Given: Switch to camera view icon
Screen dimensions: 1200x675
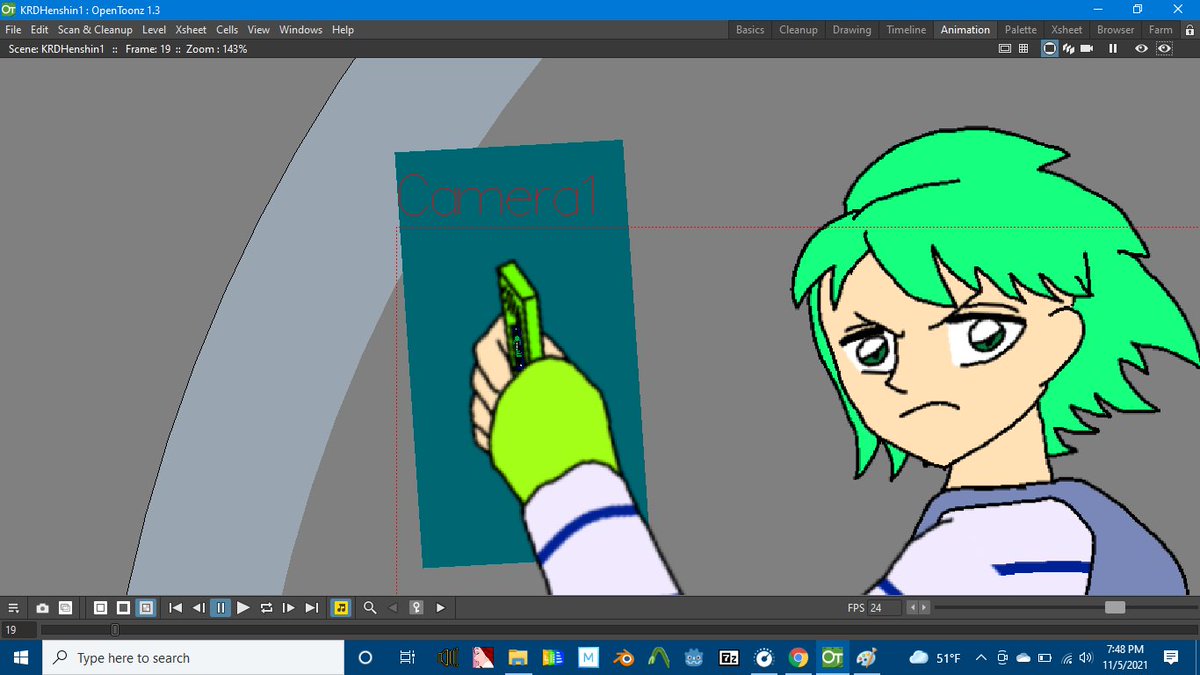Looking at the screenshot, I should pyautogui.click(x=1087, y=49).
